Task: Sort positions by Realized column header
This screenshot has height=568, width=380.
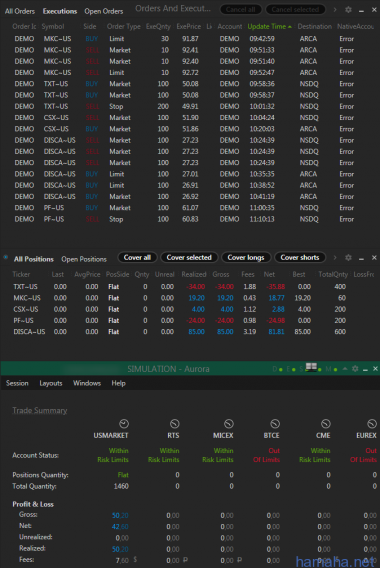Action: [x=194, y=274]
